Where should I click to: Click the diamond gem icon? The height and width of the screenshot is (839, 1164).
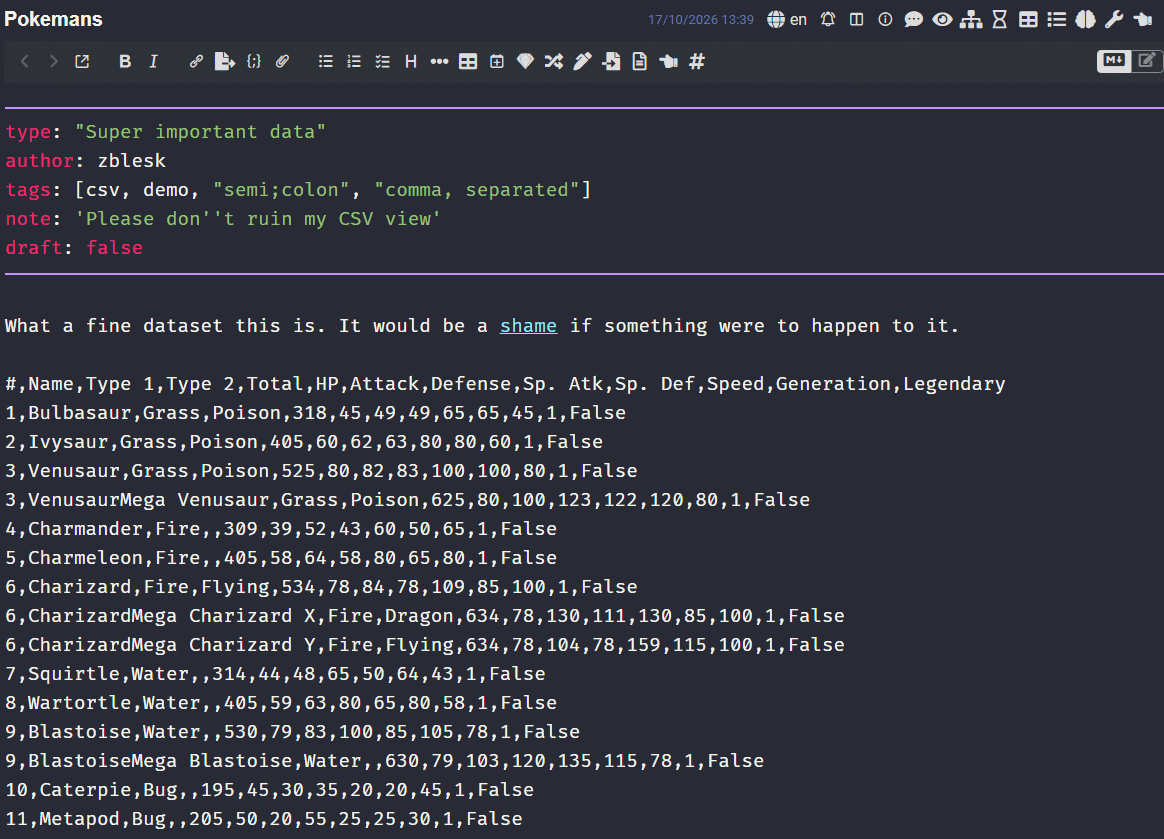coord(525,62)
